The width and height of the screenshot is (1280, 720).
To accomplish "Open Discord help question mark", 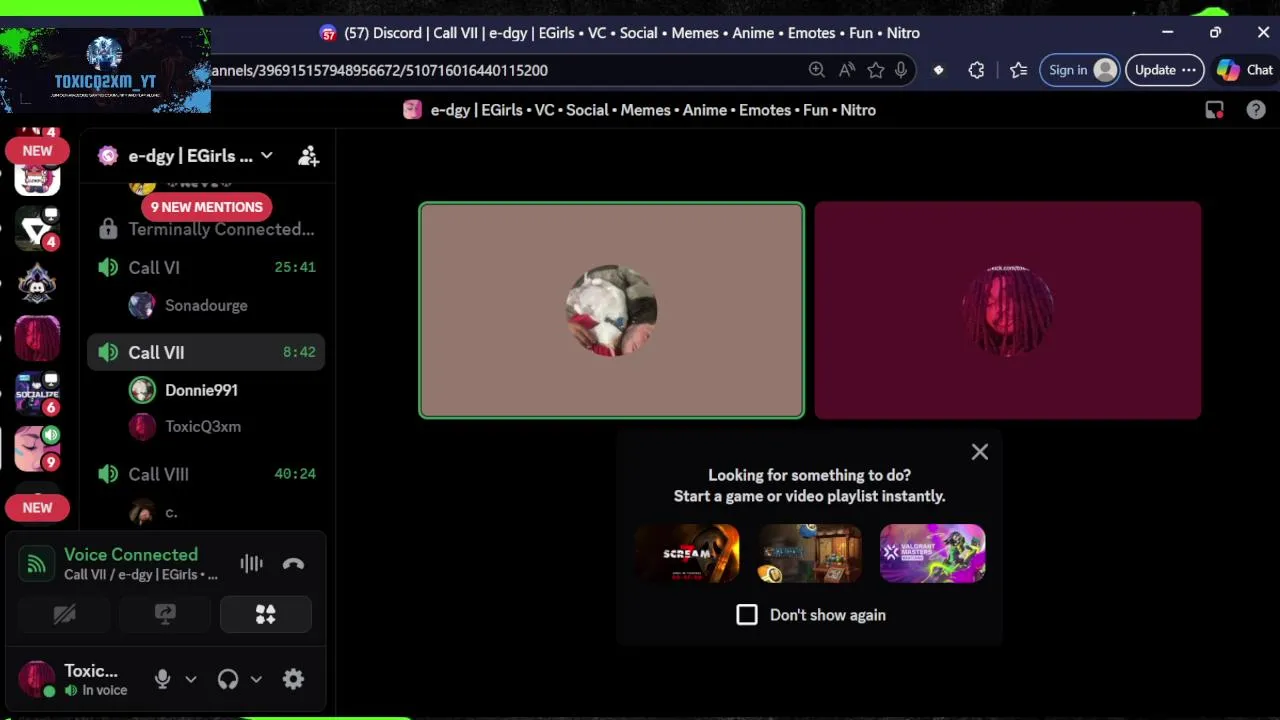I will (1256, 110).
